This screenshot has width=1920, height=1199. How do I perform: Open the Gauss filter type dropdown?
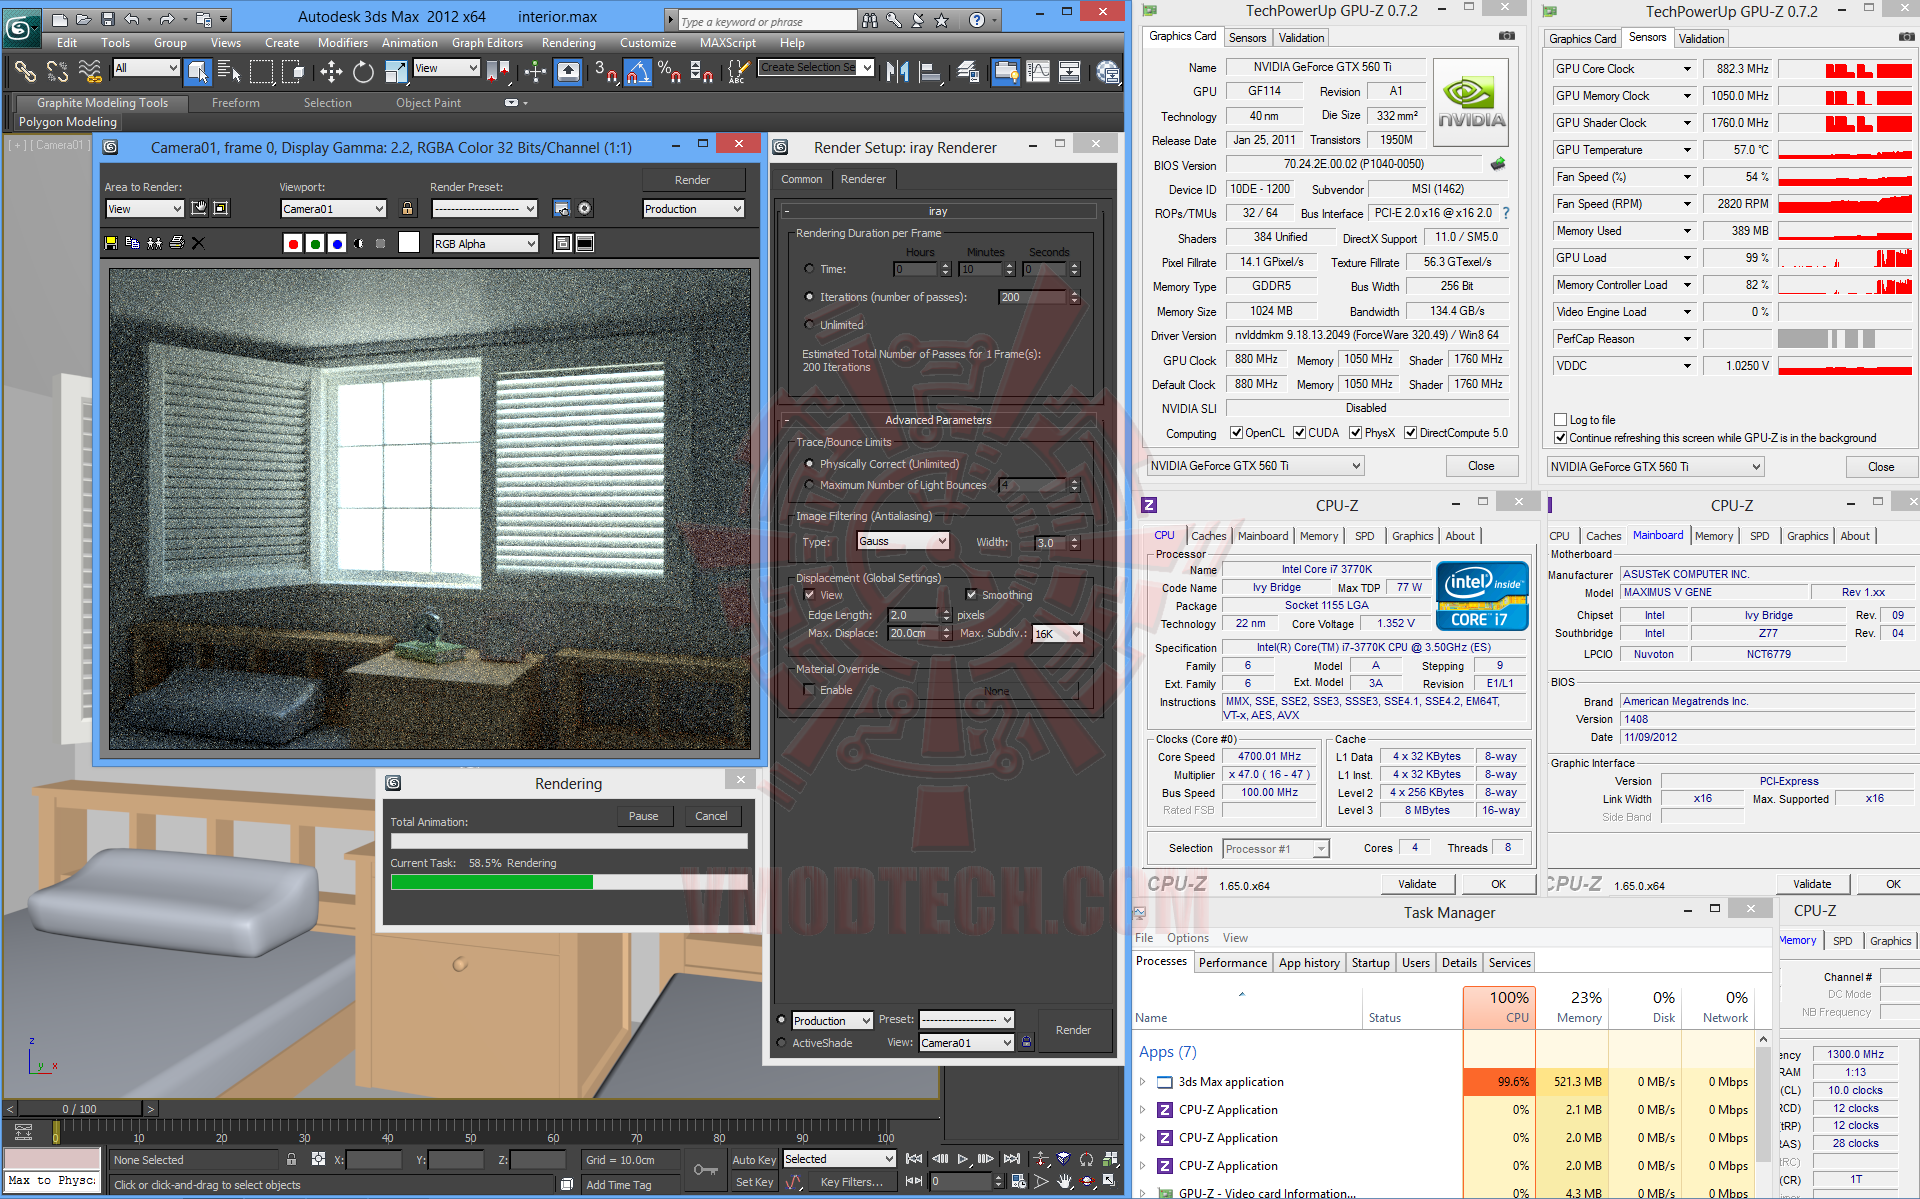[903, 541]
